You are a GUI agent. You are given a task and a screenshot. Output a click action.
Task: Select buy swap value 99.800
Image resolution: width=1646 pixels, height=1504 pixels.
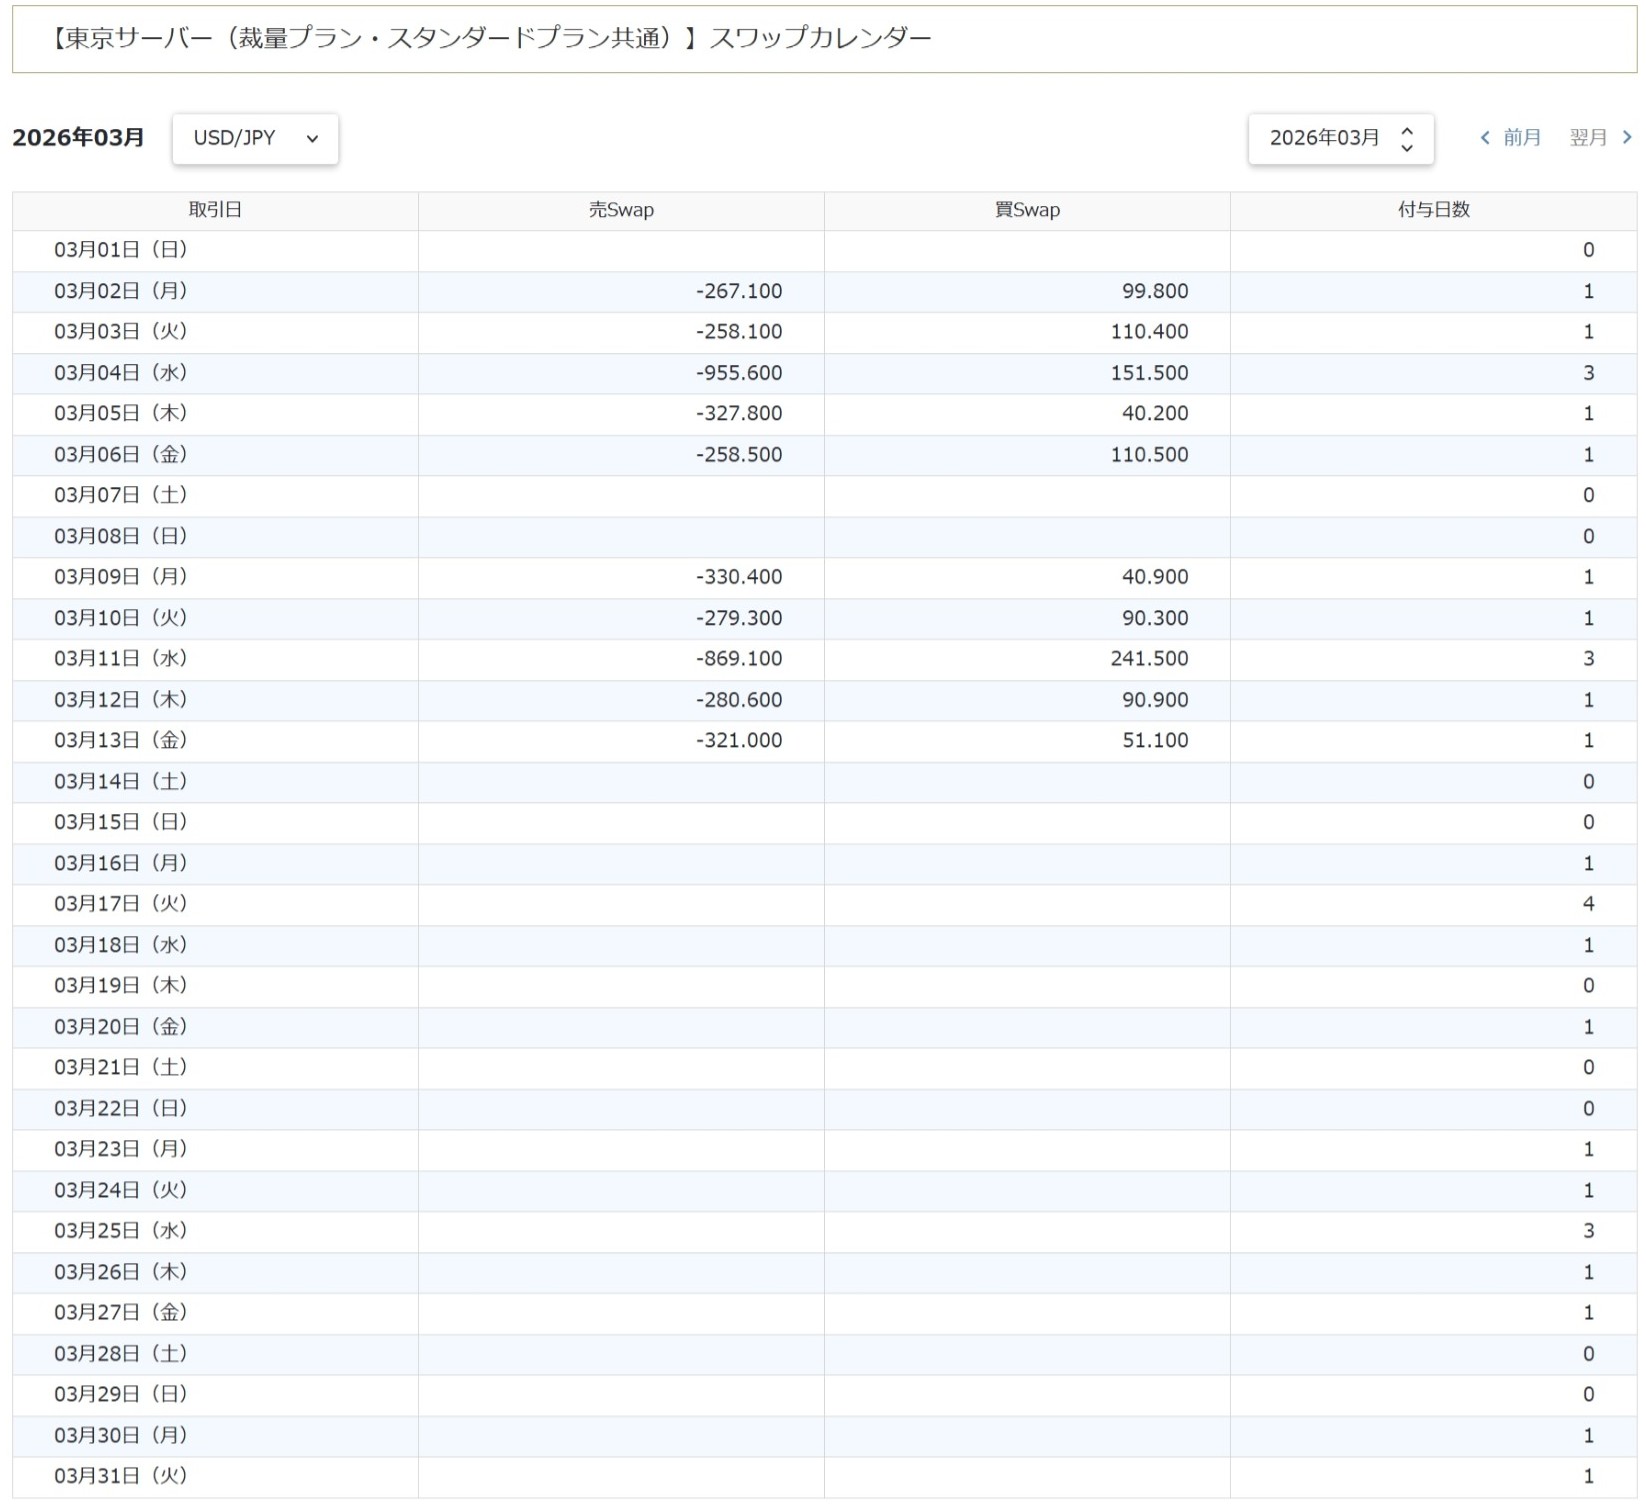[x=1155, y=291]
